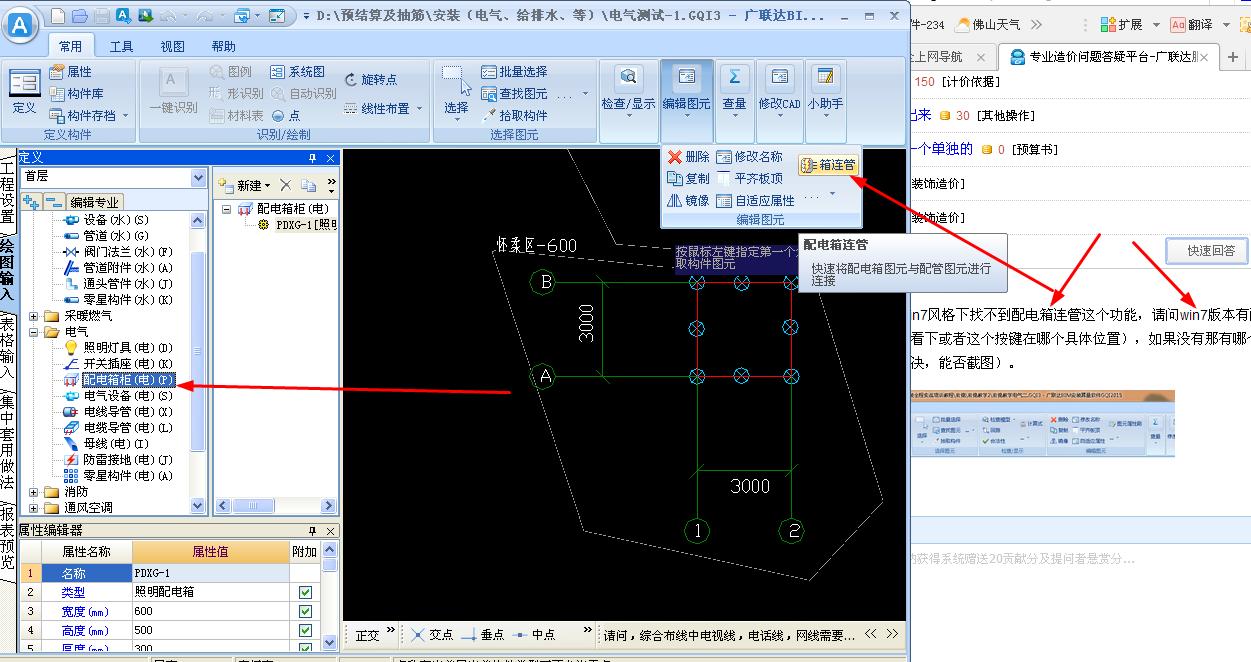Image resolution: width=1251 pixels, height=662 pixels.
Task: Click the minus remove icon in tree toolbar
Action: [x=54, y=201]
